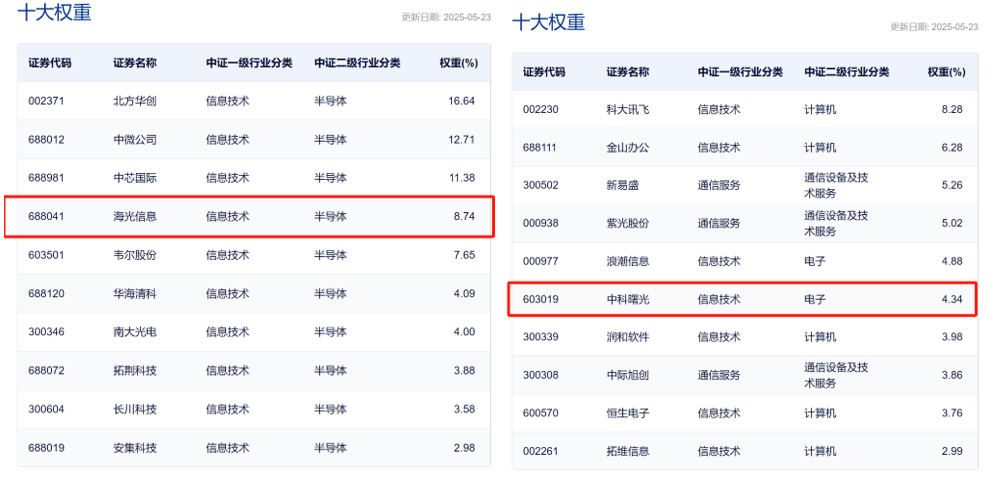
Task: Click the 中科曙光 name cell
Action: (x=628, y=299)
